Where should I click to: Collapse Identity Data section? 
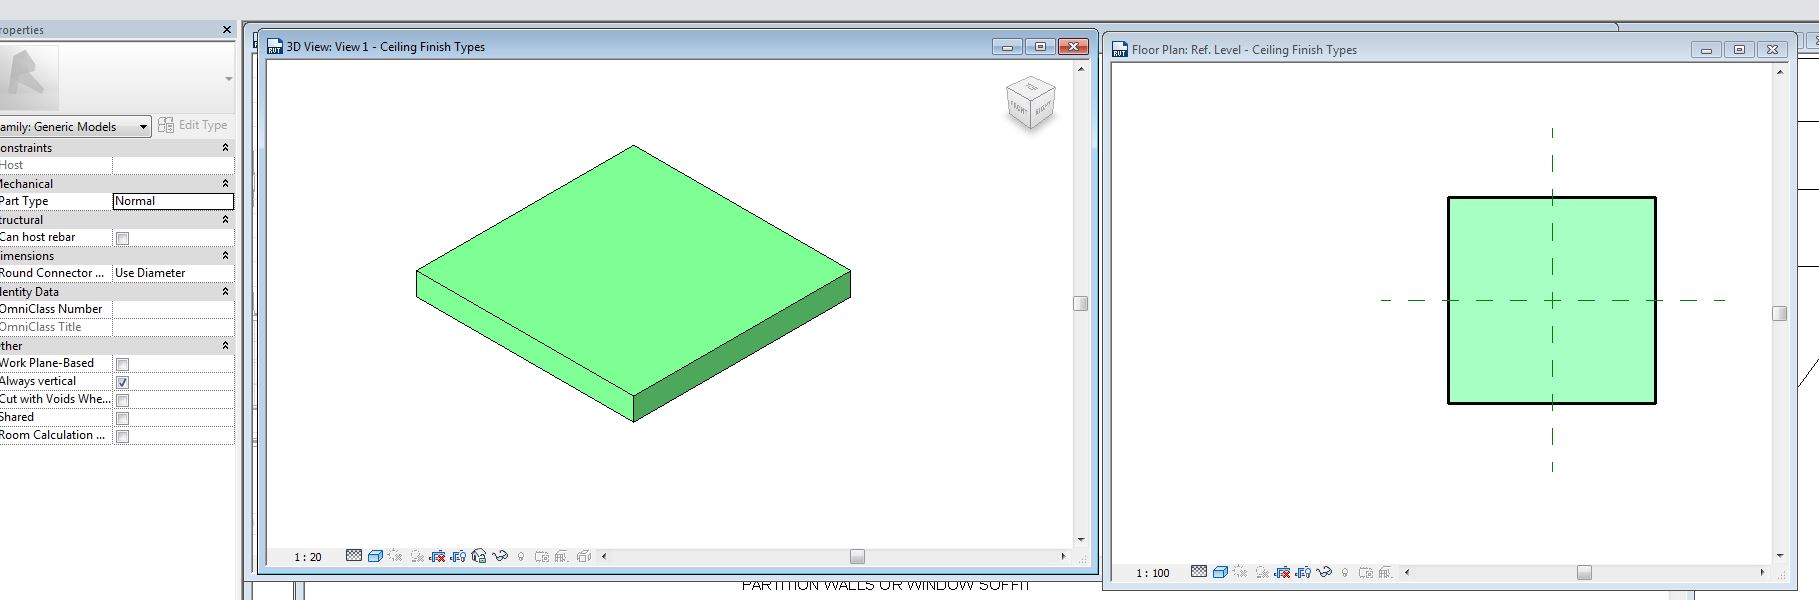pos(225,291)
